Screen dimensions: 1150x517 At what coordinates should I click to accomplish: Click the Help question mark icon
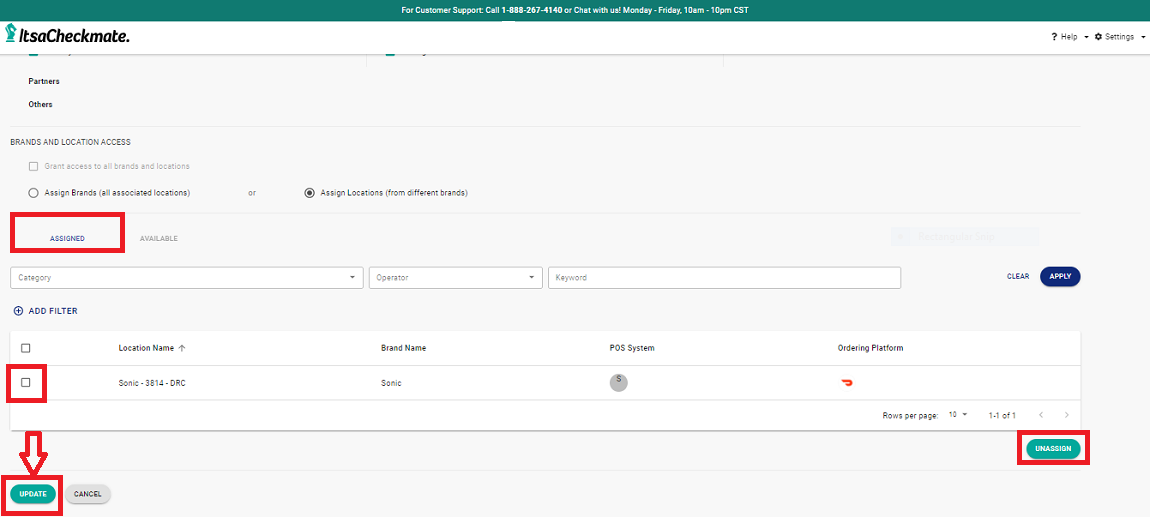(1054, 37)
